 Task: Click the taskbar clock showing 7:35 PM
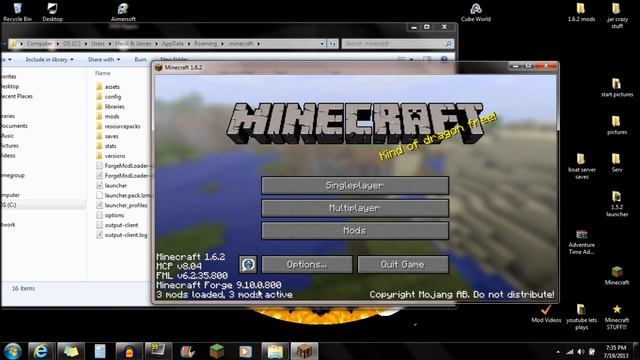click(x=616, y=351)
